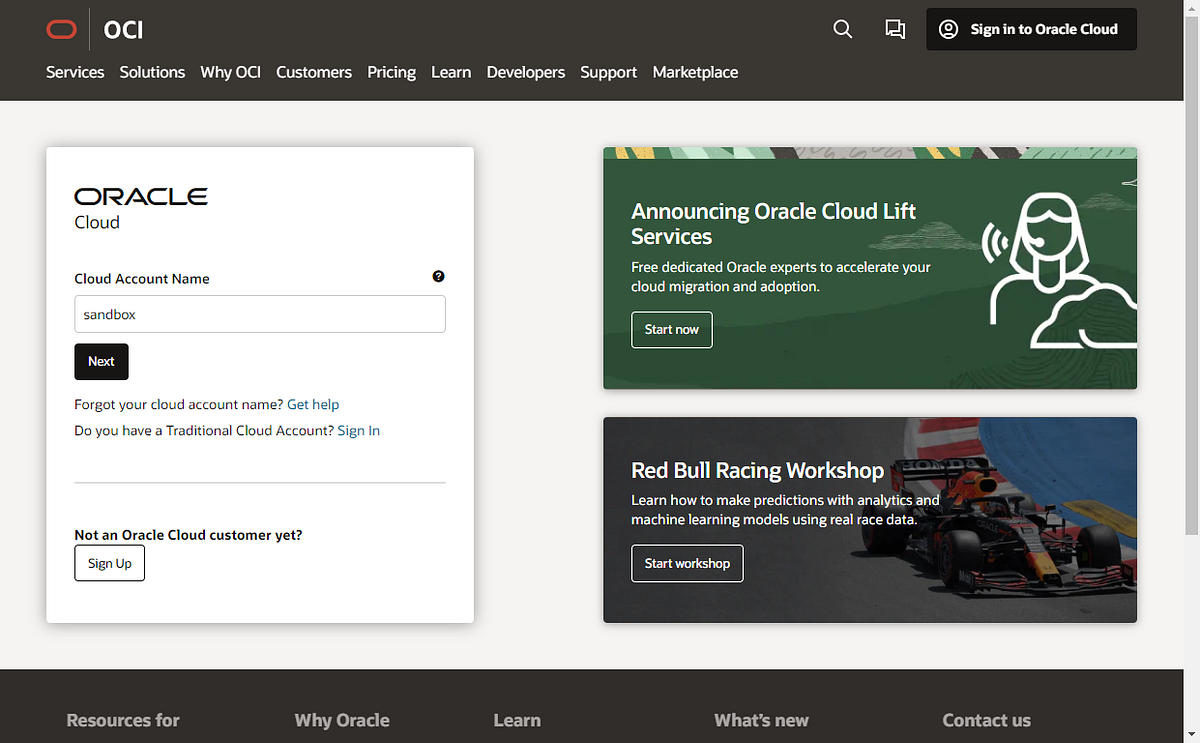Click Start now for Cloud Lift Services
This screenshot has height=743, width=1200.
(671, 329)
